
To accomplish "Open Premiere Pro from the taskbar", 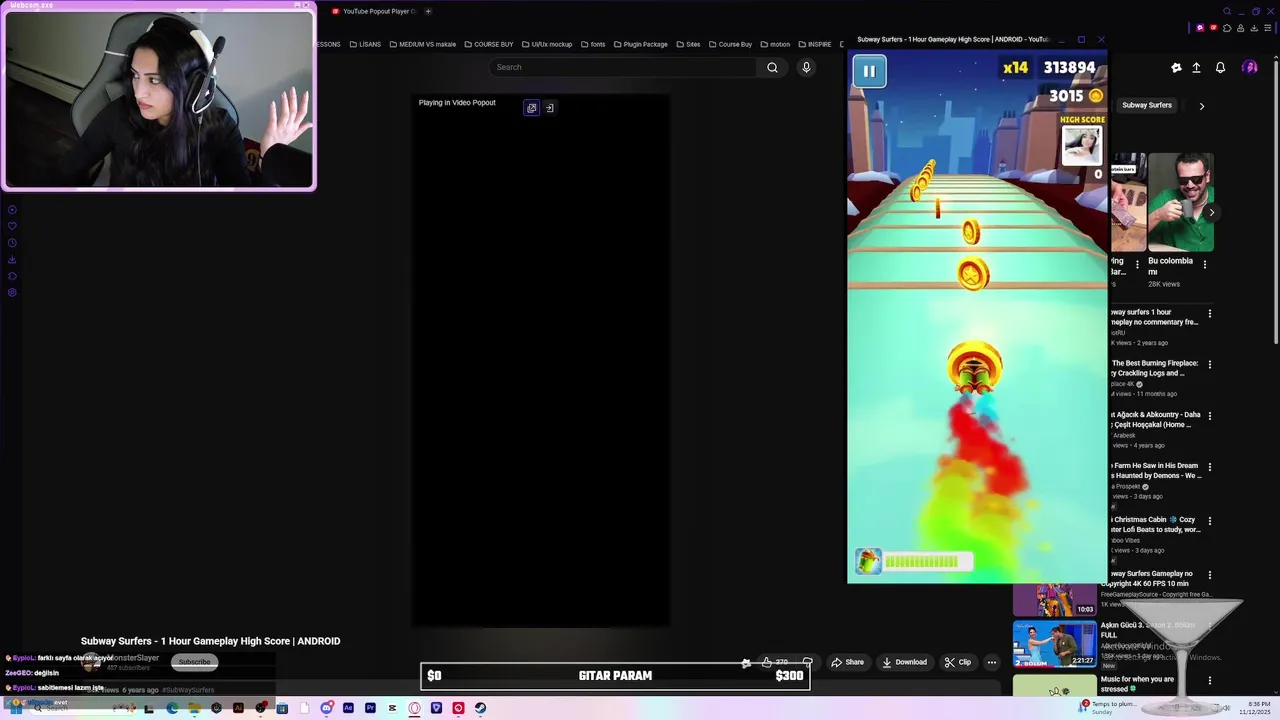I will (x=370, y=708).
